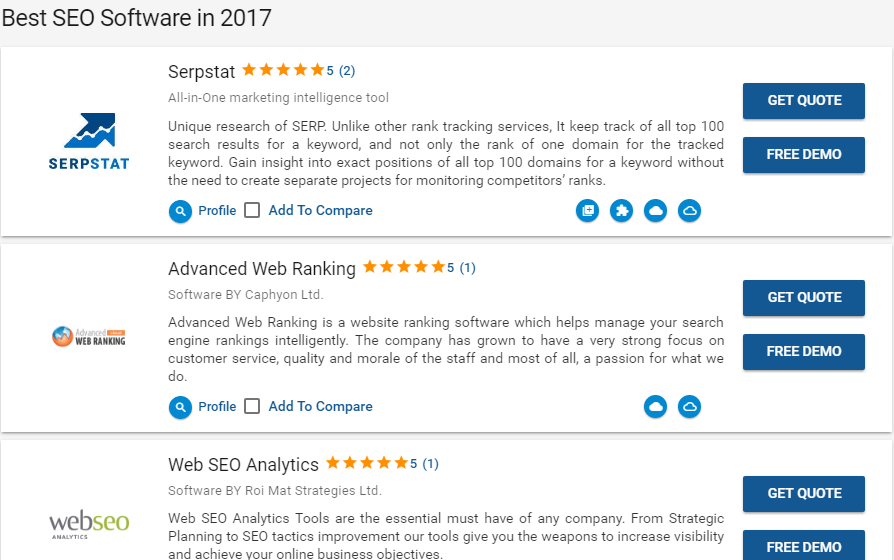
Task: Open the Web SEO Analytics title link
Action: [x=243, y=465]
